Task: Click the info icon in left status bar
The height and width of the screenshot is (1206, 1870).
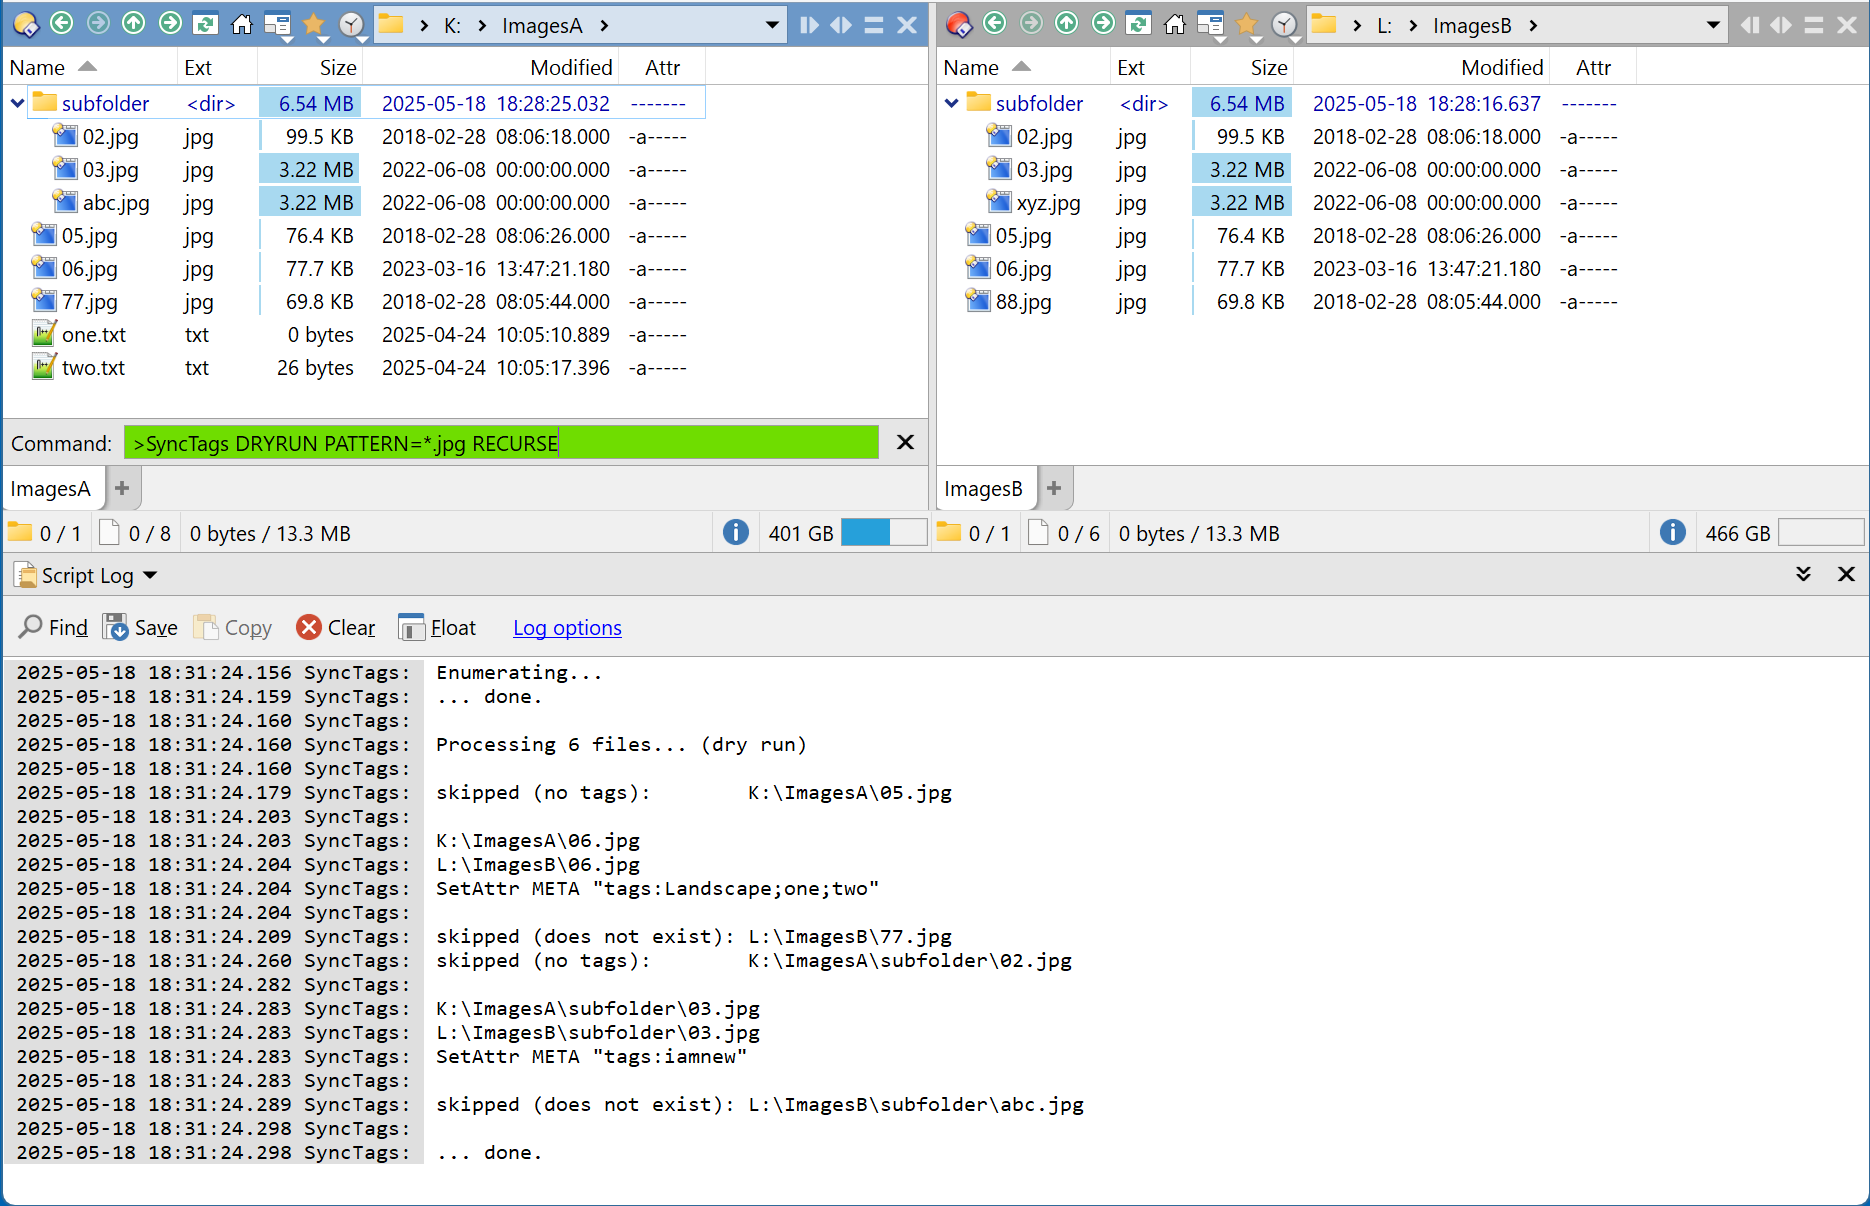Action: [x=736, y=533]
